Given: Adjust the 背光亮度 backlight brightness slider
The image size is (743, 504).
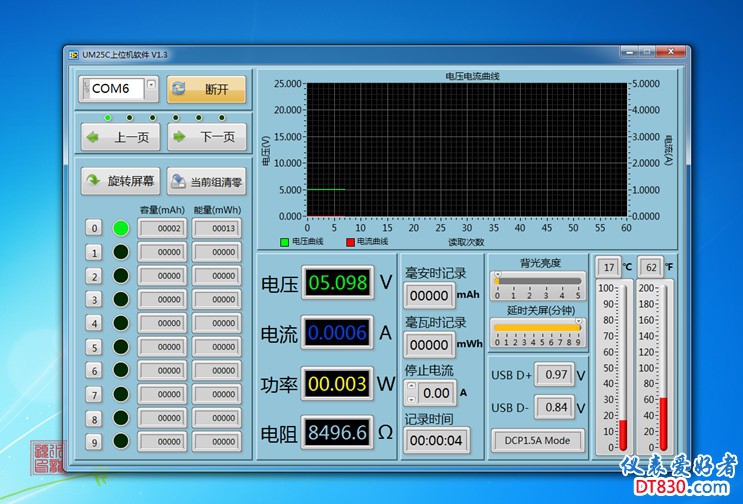Looking at the screenshot, I should click(x=497, y=281).
